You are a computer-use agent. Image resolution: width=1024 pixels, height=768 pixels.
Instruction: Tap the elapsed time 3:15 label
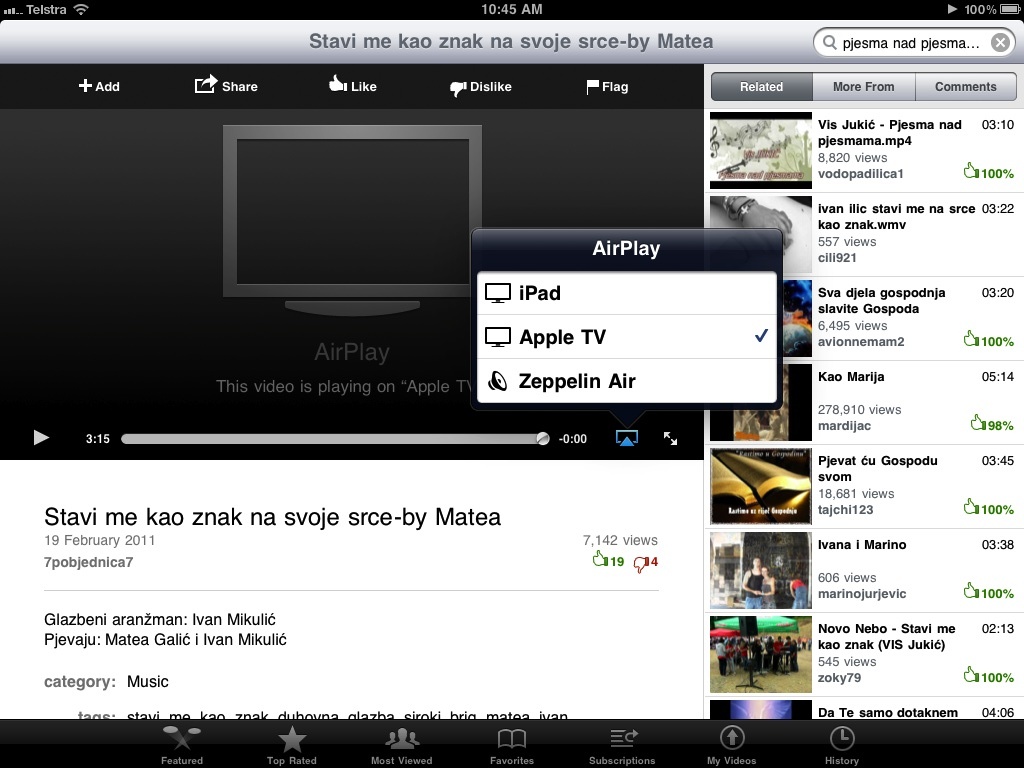pos(98,439)
